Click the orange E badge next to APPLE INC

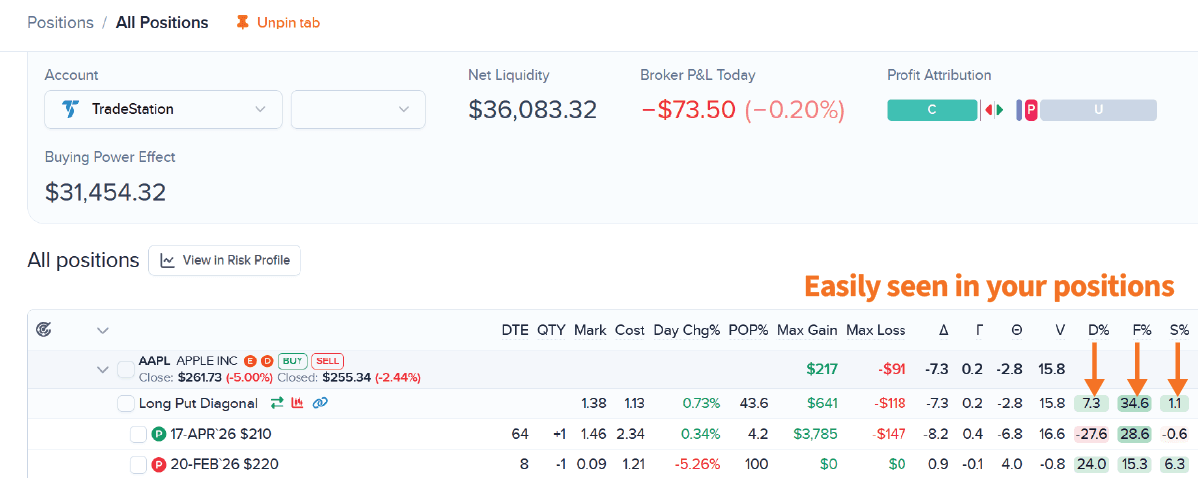click(x=249, y=361)
